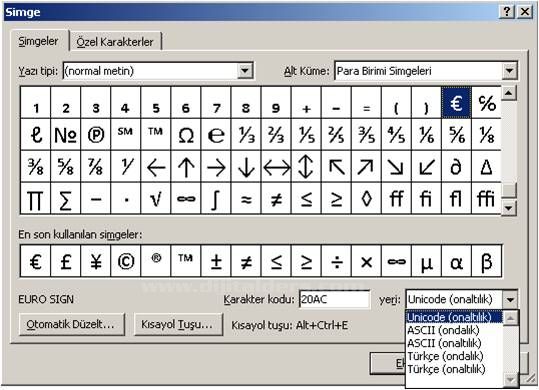Image resolution: width=539 pixels, height=390 pixels.
Task: Choose Türkçe (ondalık) from the list
Action: click(454, 356)
